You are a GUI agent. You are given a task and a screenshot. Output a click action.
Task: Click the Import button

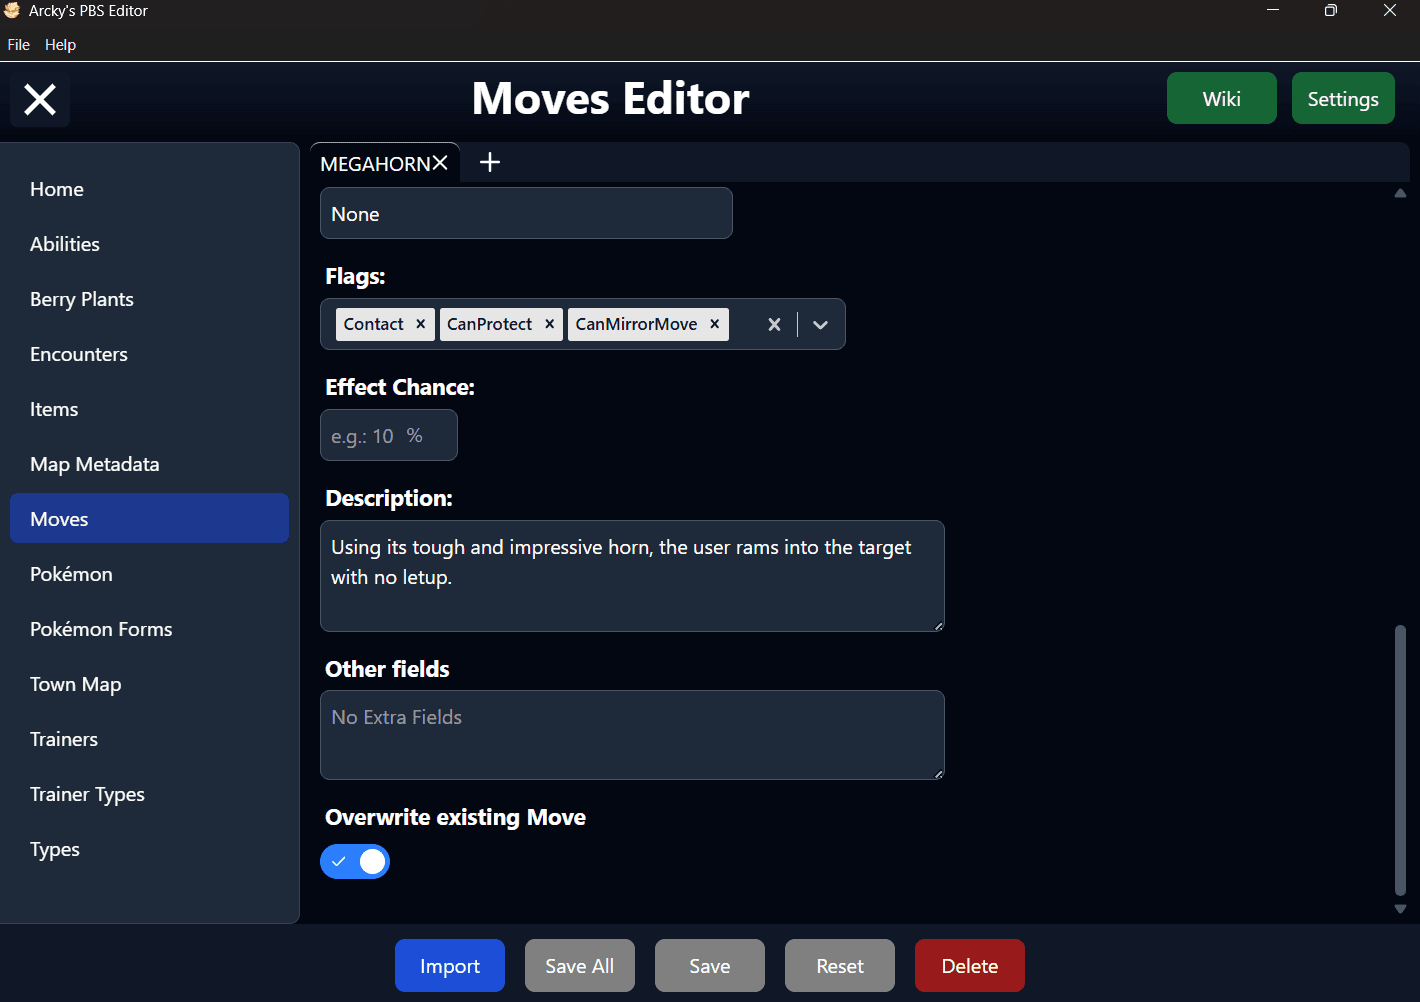click(450, 966)
